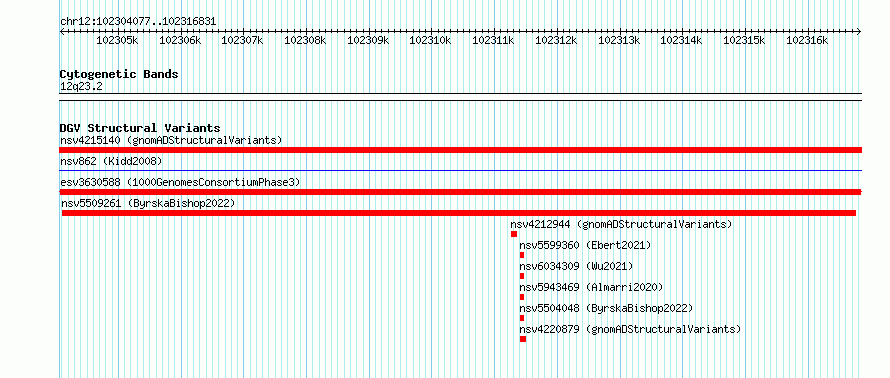Click the 102305k ruler tick label
The width and height of the screenshot is (890, 378).
[x=117, y=40]
